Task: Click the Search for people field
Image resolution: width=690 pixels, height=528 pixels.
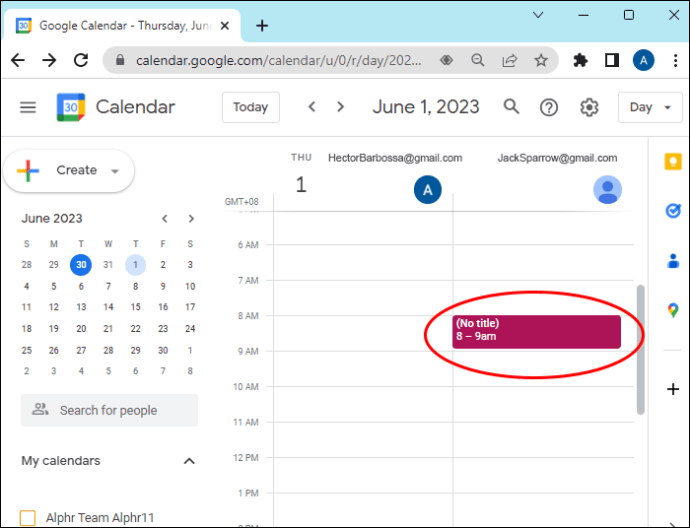Action: pos(109,410)
